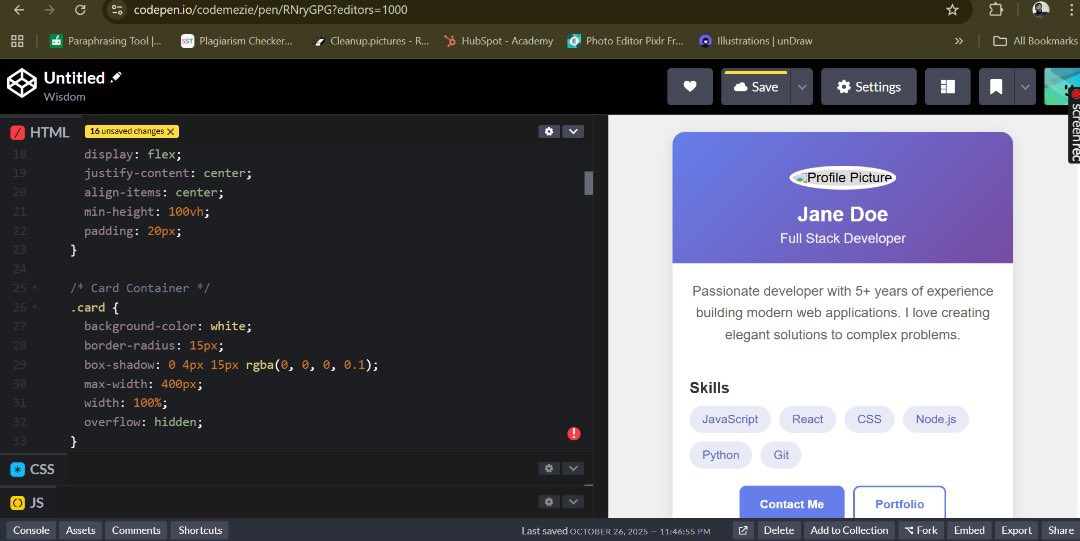This screenshot has width=1080, height=541.
Task: Click the Python skill tag
Action: [x=720, y=455]
